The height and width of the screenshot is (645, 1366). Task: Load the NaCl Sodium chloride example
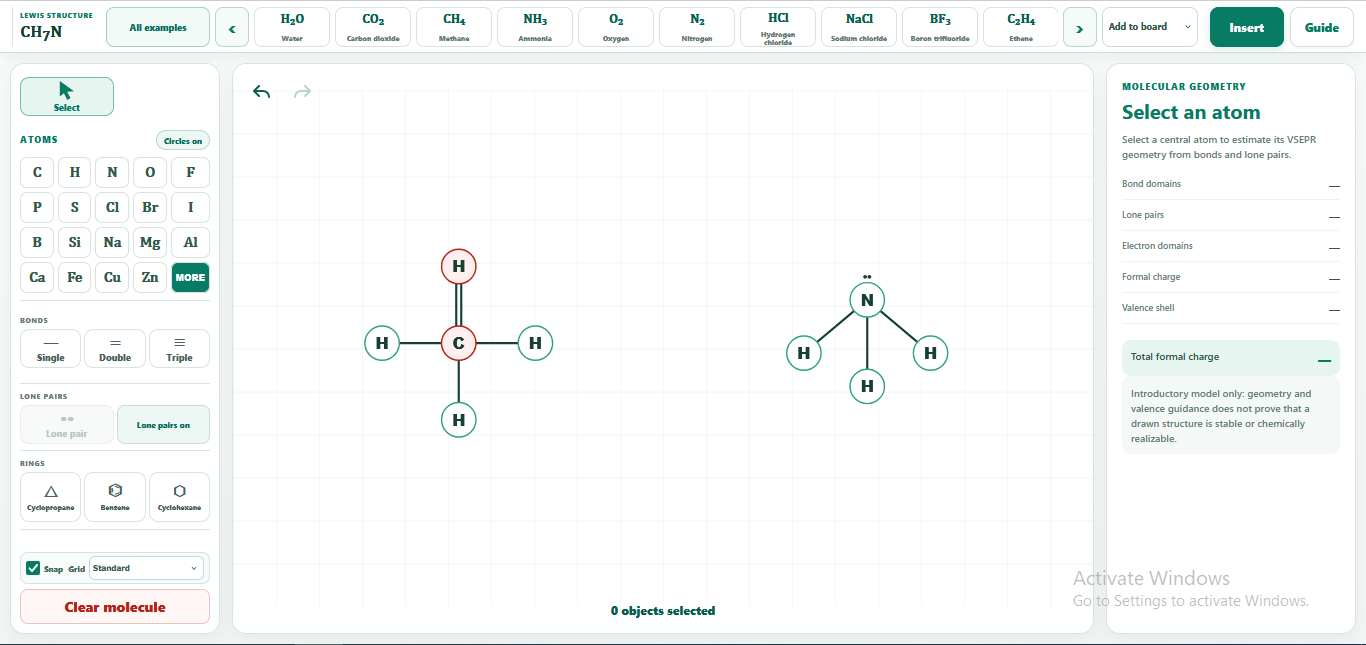(859, 27)
